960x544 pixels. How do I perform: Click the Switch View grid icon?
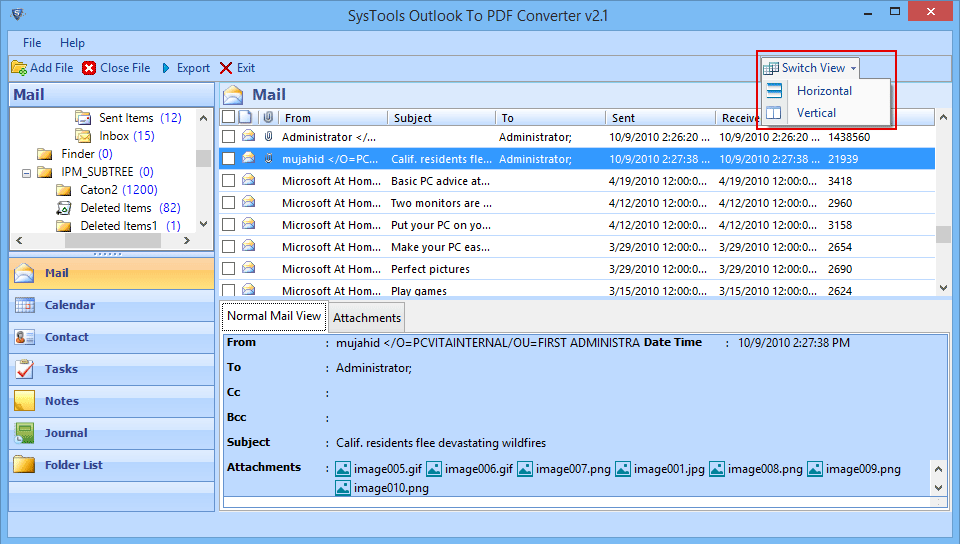coord(771,68)
